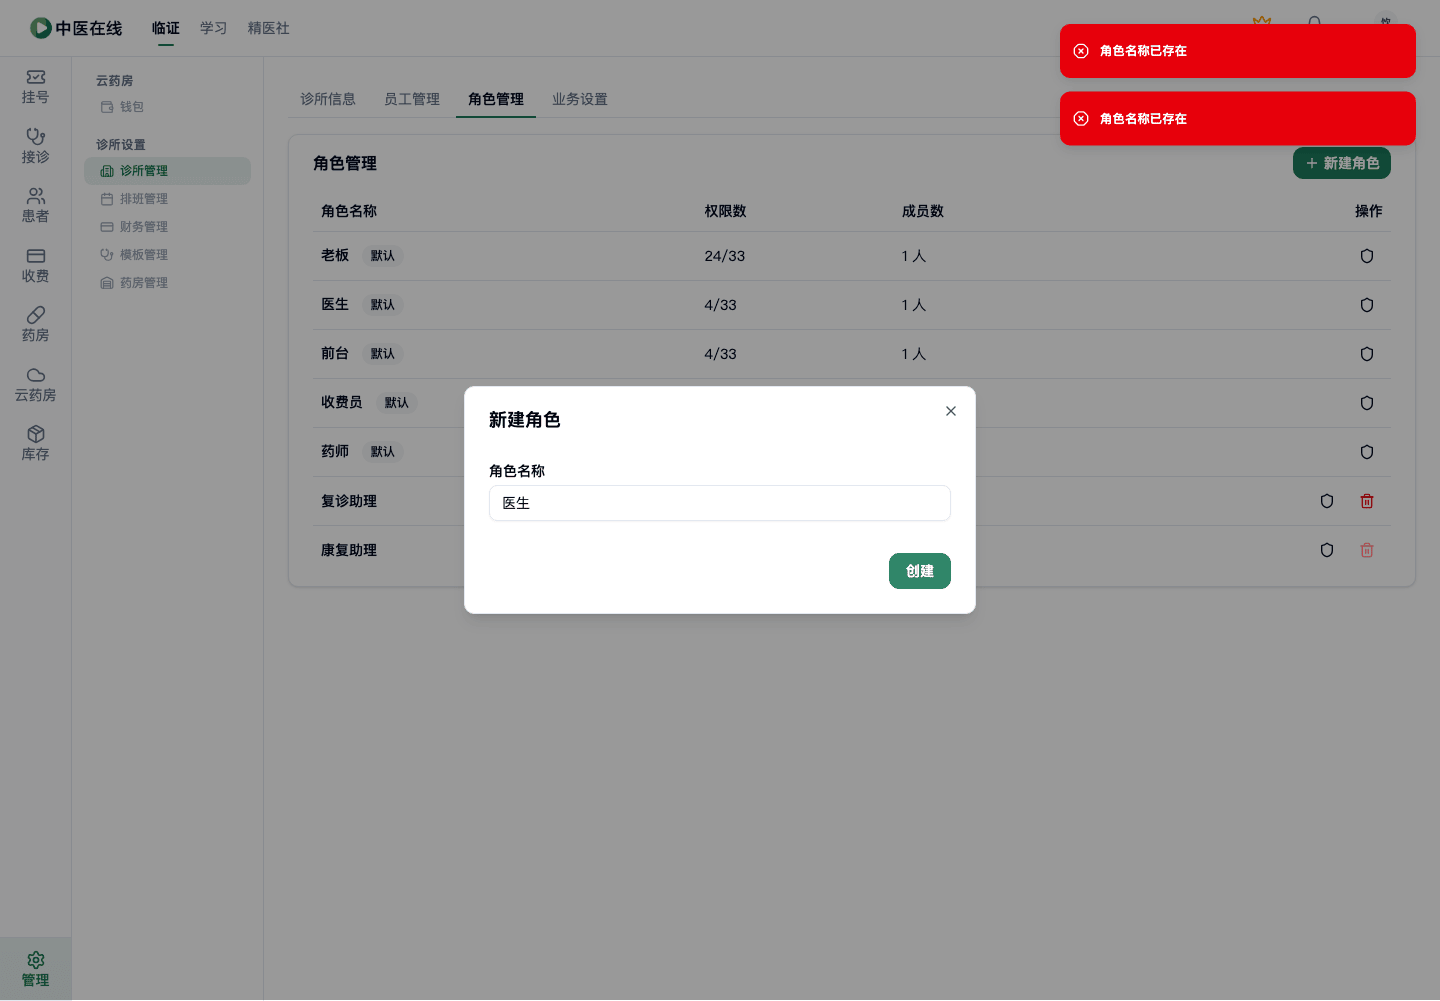Open permissions shield for 医生 role

[x=1366, y=305]
